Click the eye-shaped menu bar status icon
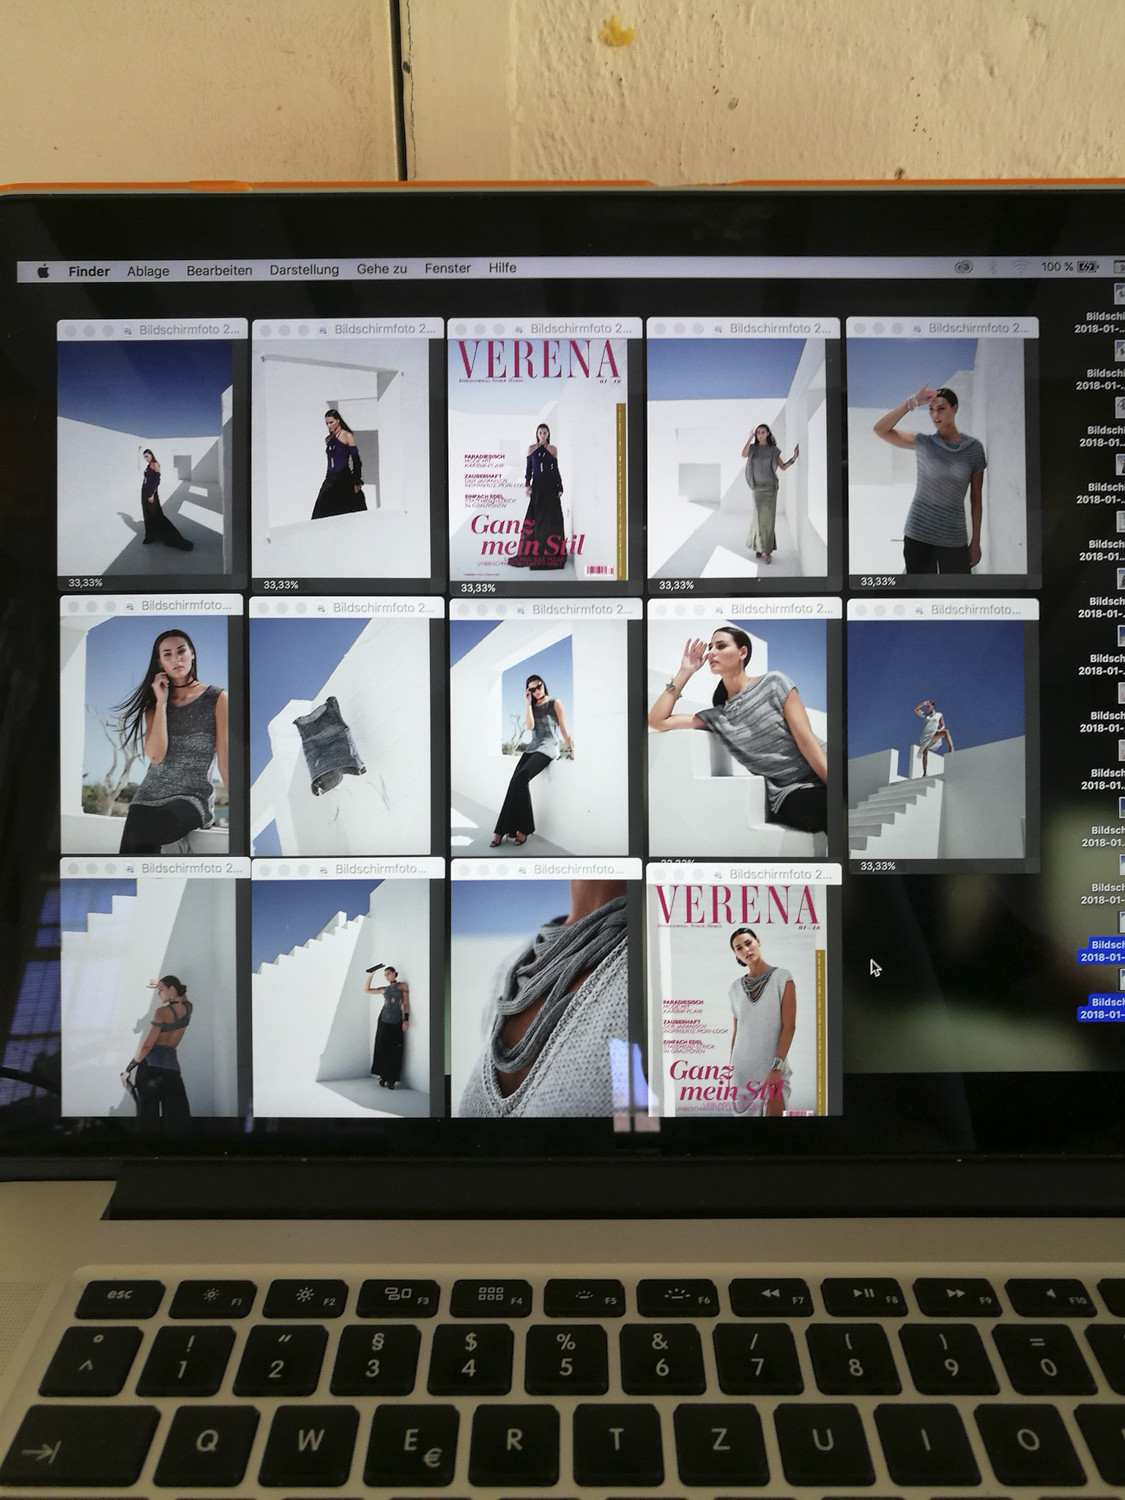Viewport: 1125px width, 1500px height. pos(963,267)
